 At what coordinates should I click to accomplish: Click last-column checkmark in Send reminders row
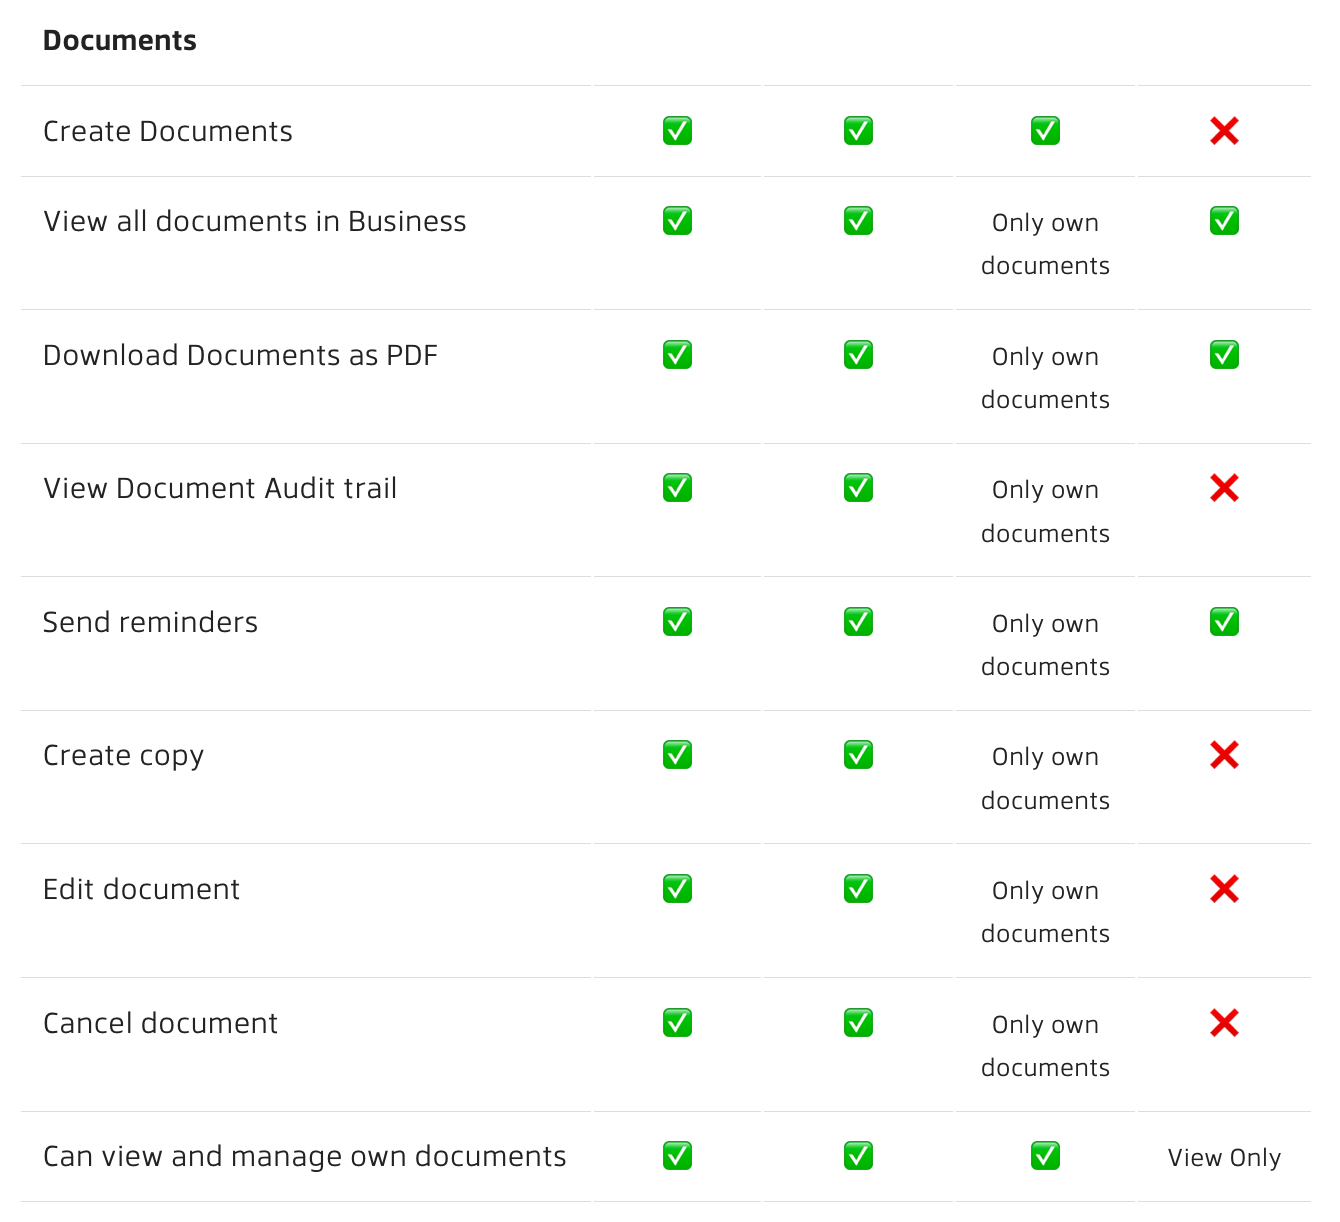click(x=1224, y=622)
